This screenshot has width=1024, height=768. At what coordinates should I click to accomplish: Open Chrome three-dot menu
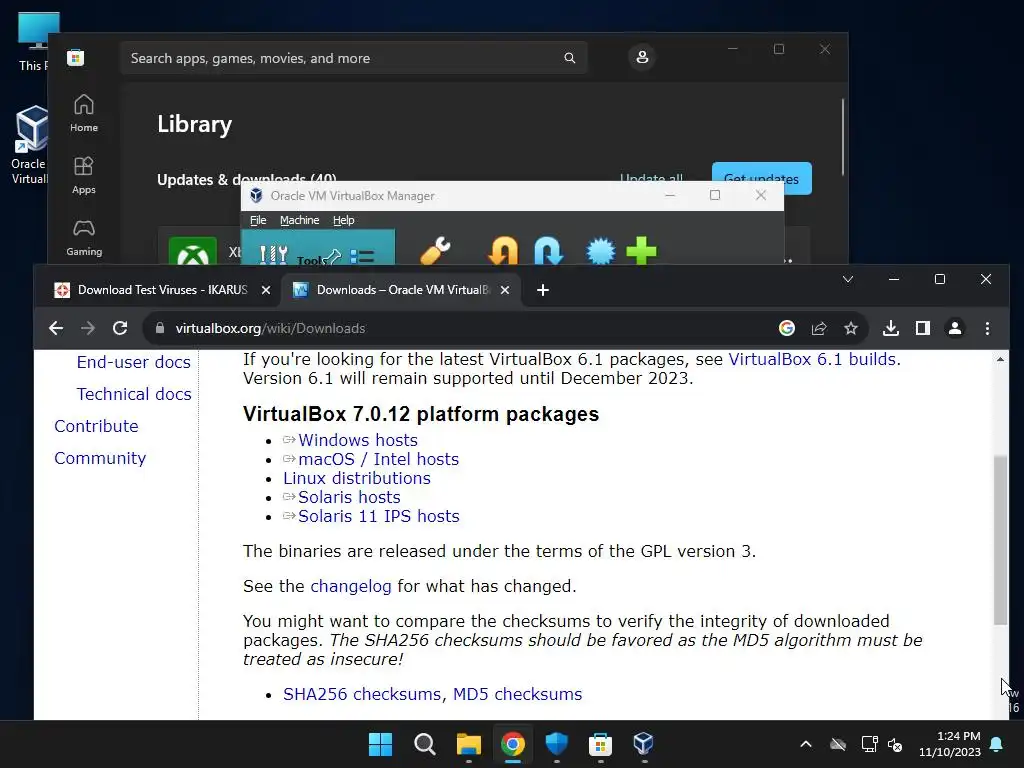pos(987,328)
